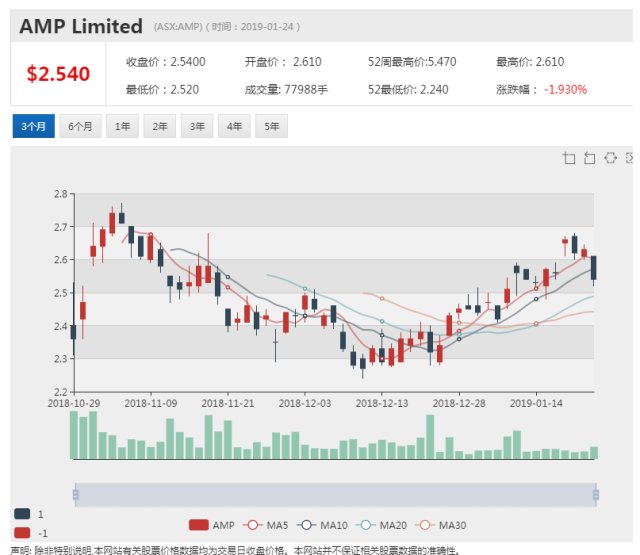Switch to the 6个月 tab
This screenshot has width=640, height=555.
(80, 126)
